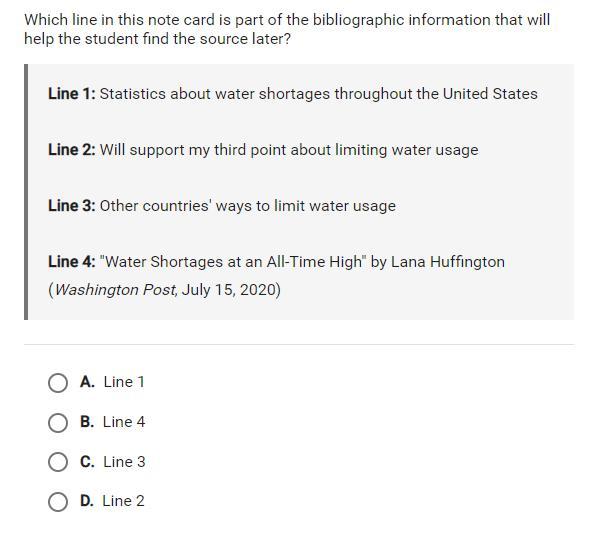604x543 pixels.
Task: Click the 'Other countries' ways' sentence
Action: coord(247,206)
